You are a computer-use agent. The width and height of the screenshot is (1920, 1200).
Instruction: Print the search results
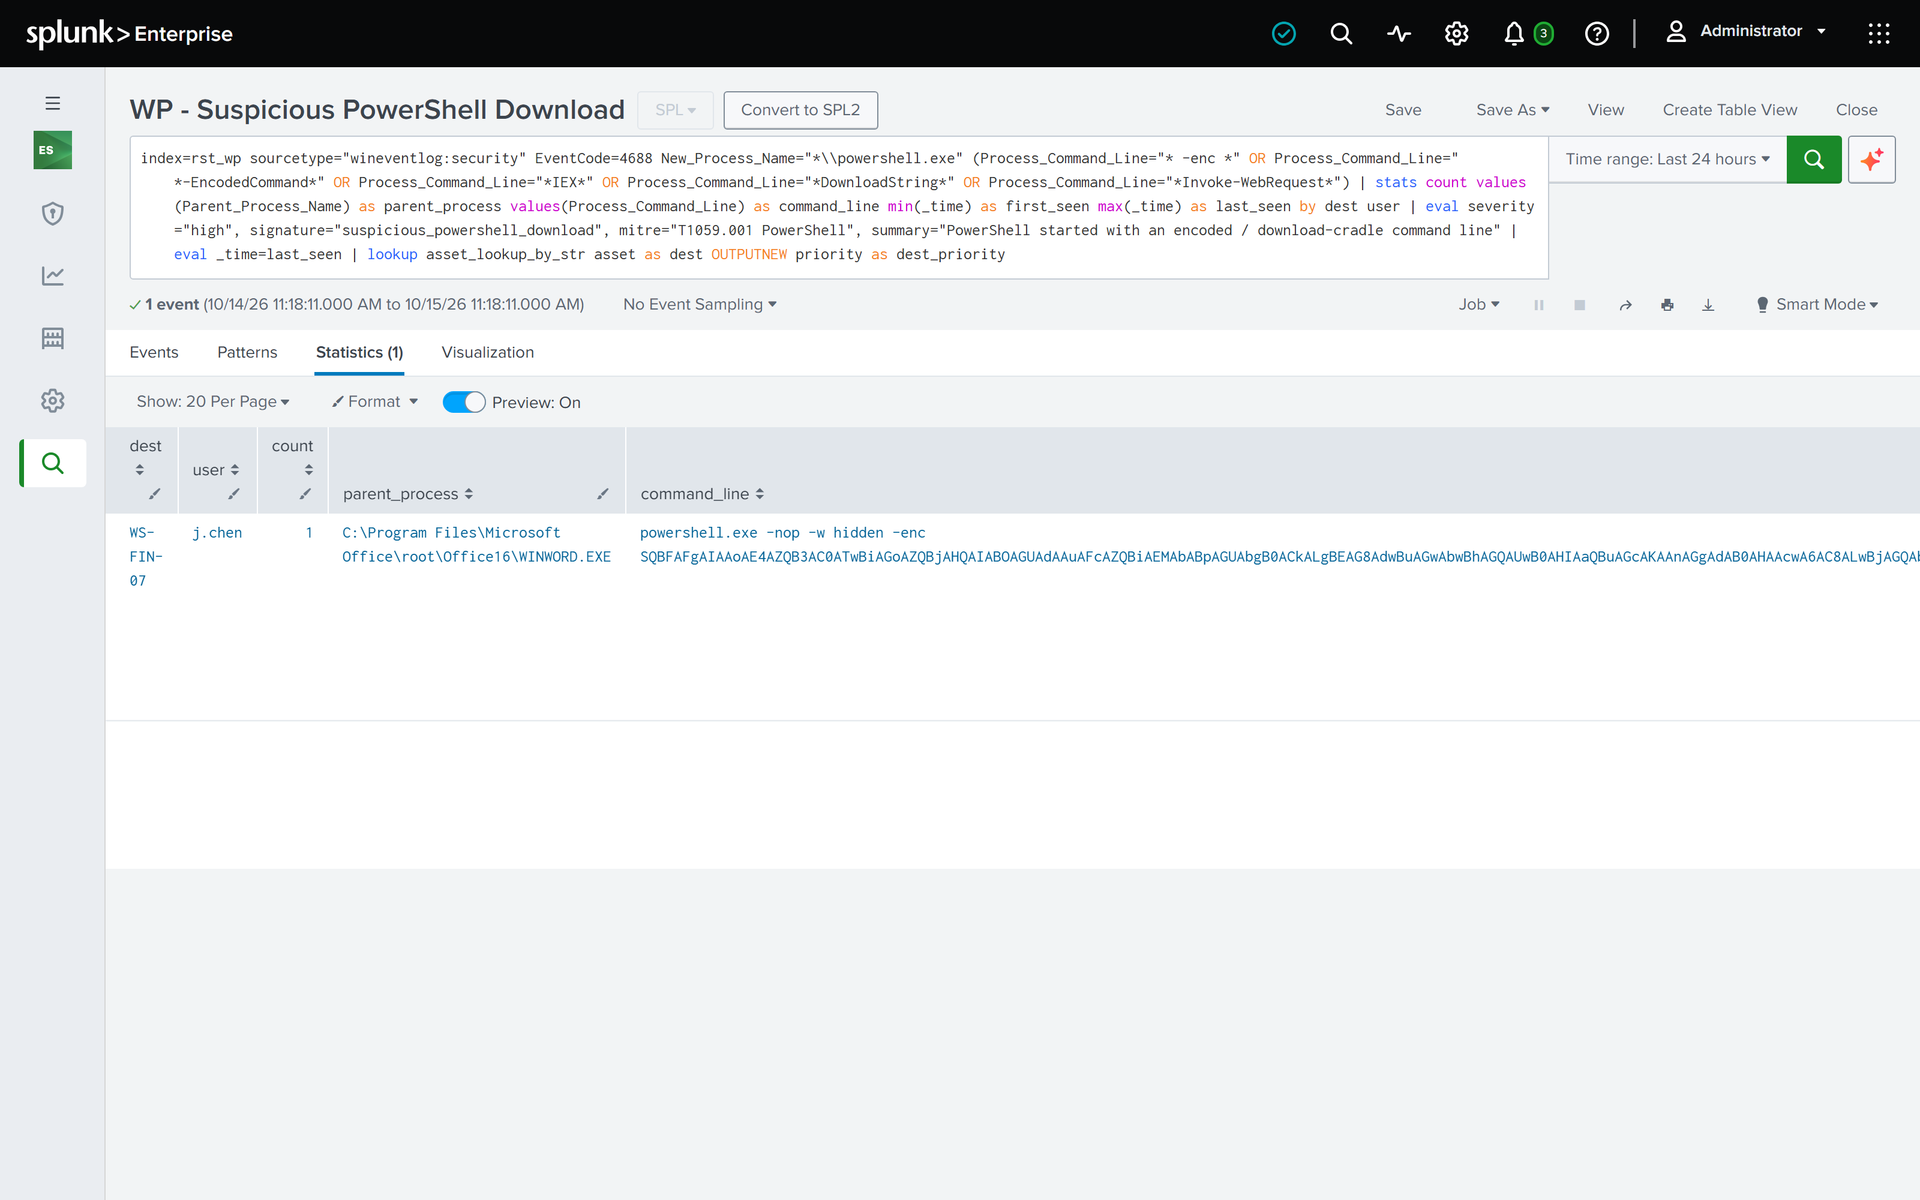tap(1667, 305)
